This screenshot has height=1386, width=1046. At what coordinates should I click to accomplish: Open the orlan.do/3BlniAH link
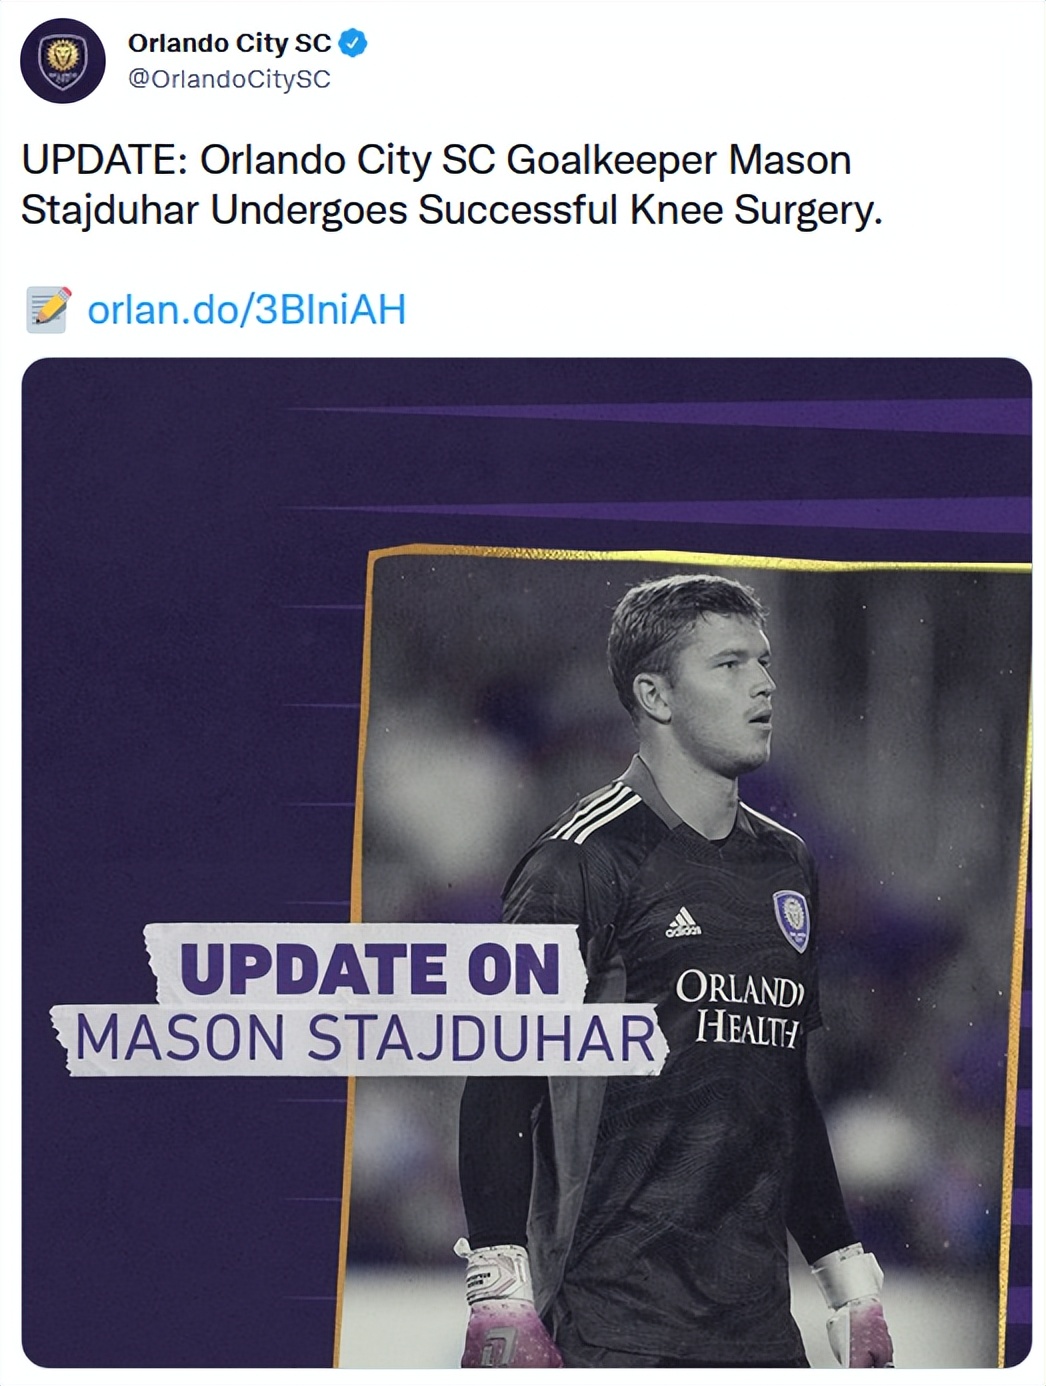246,310
